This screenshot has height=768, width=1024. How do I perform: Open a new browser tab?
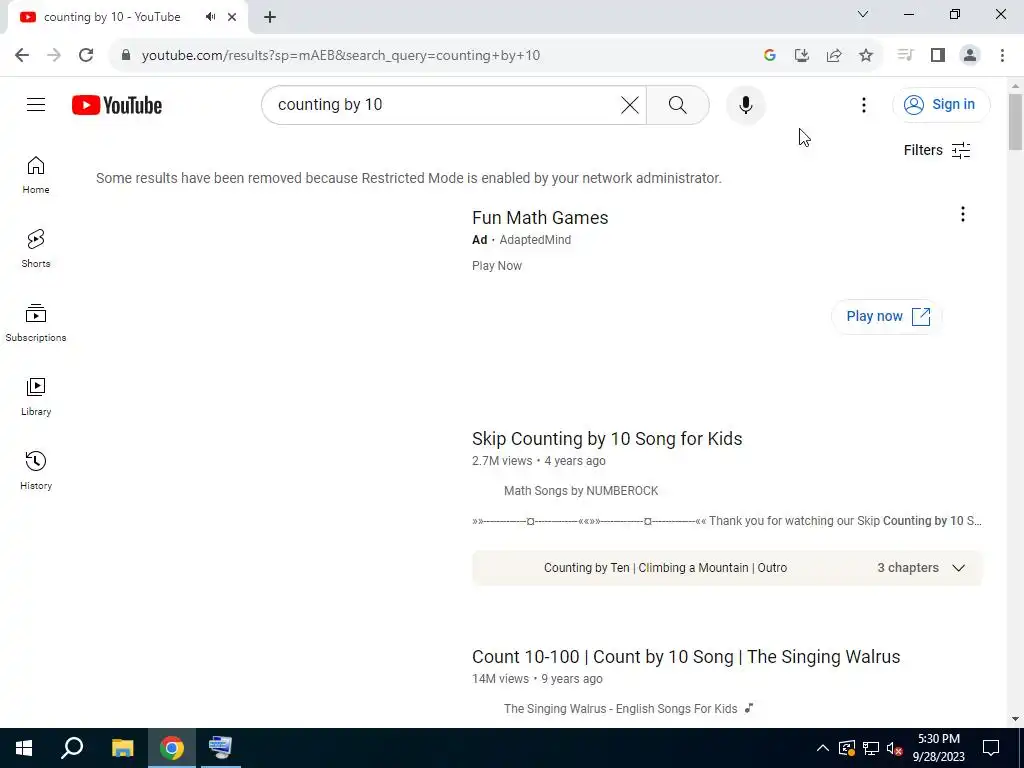(x=270, y=17)
